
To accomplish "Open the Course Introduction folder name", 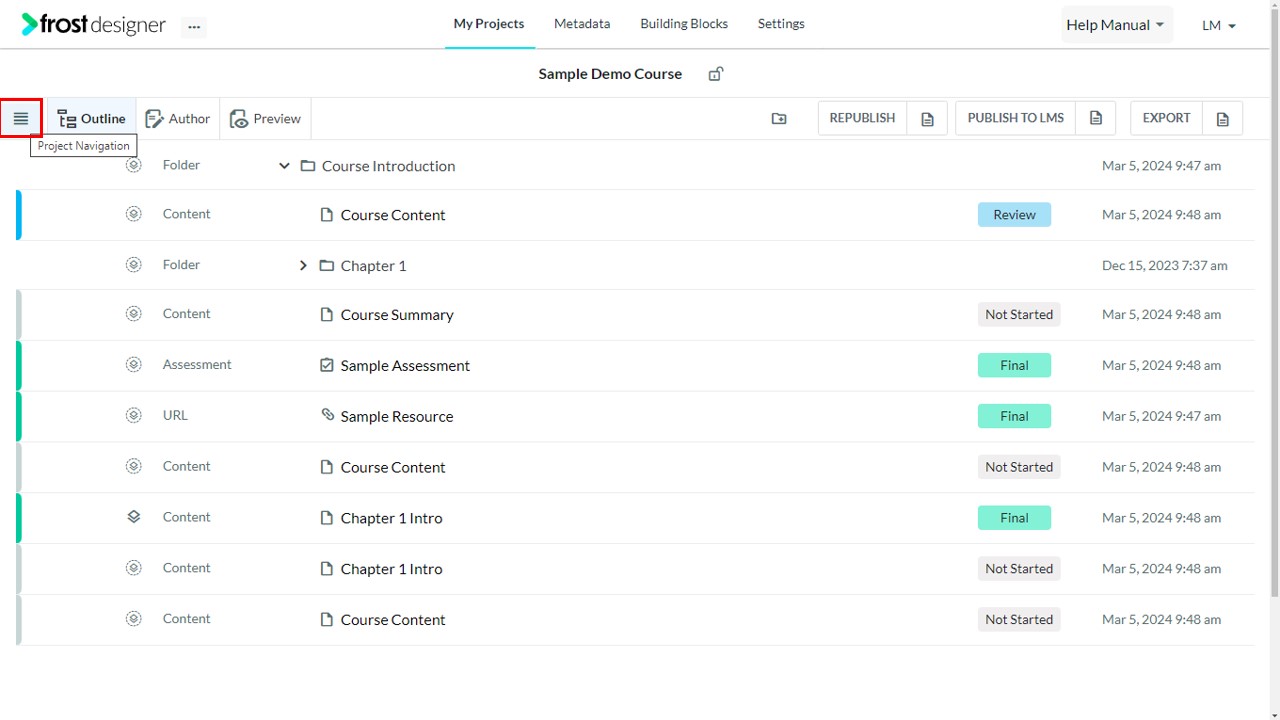I will 388,166.
